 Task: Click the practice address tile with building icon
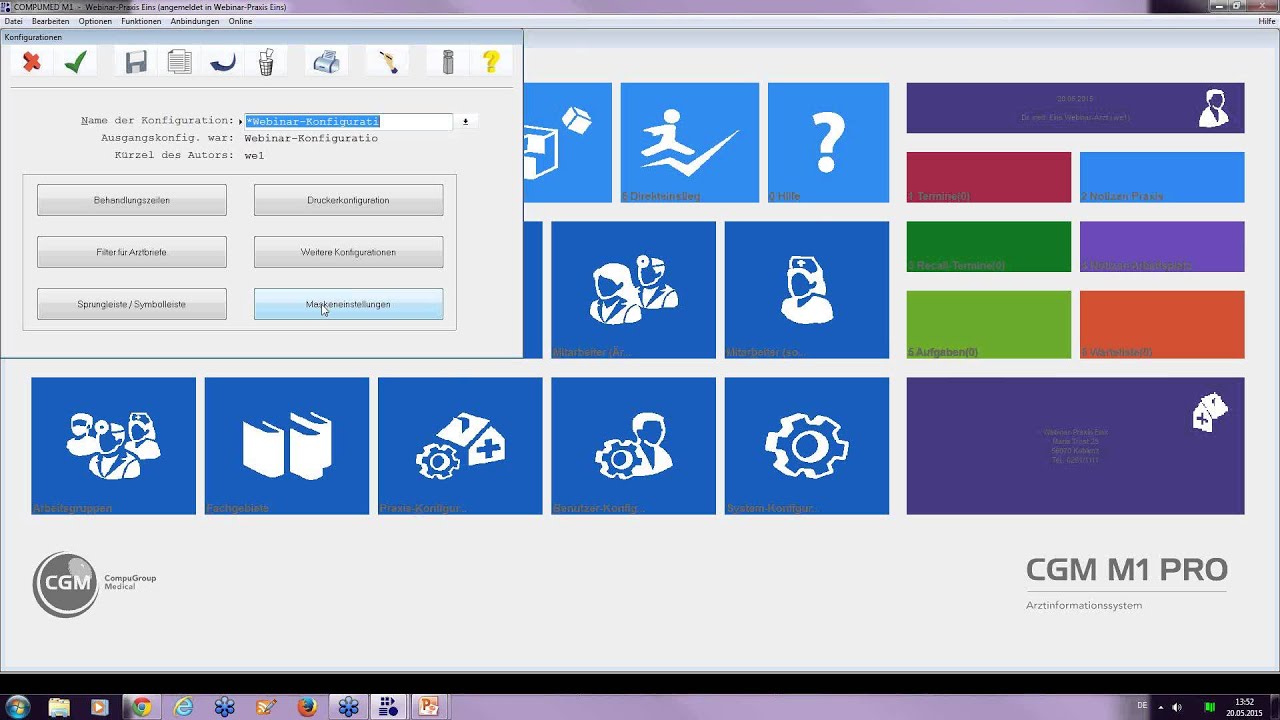click(x=1075, y=446)
